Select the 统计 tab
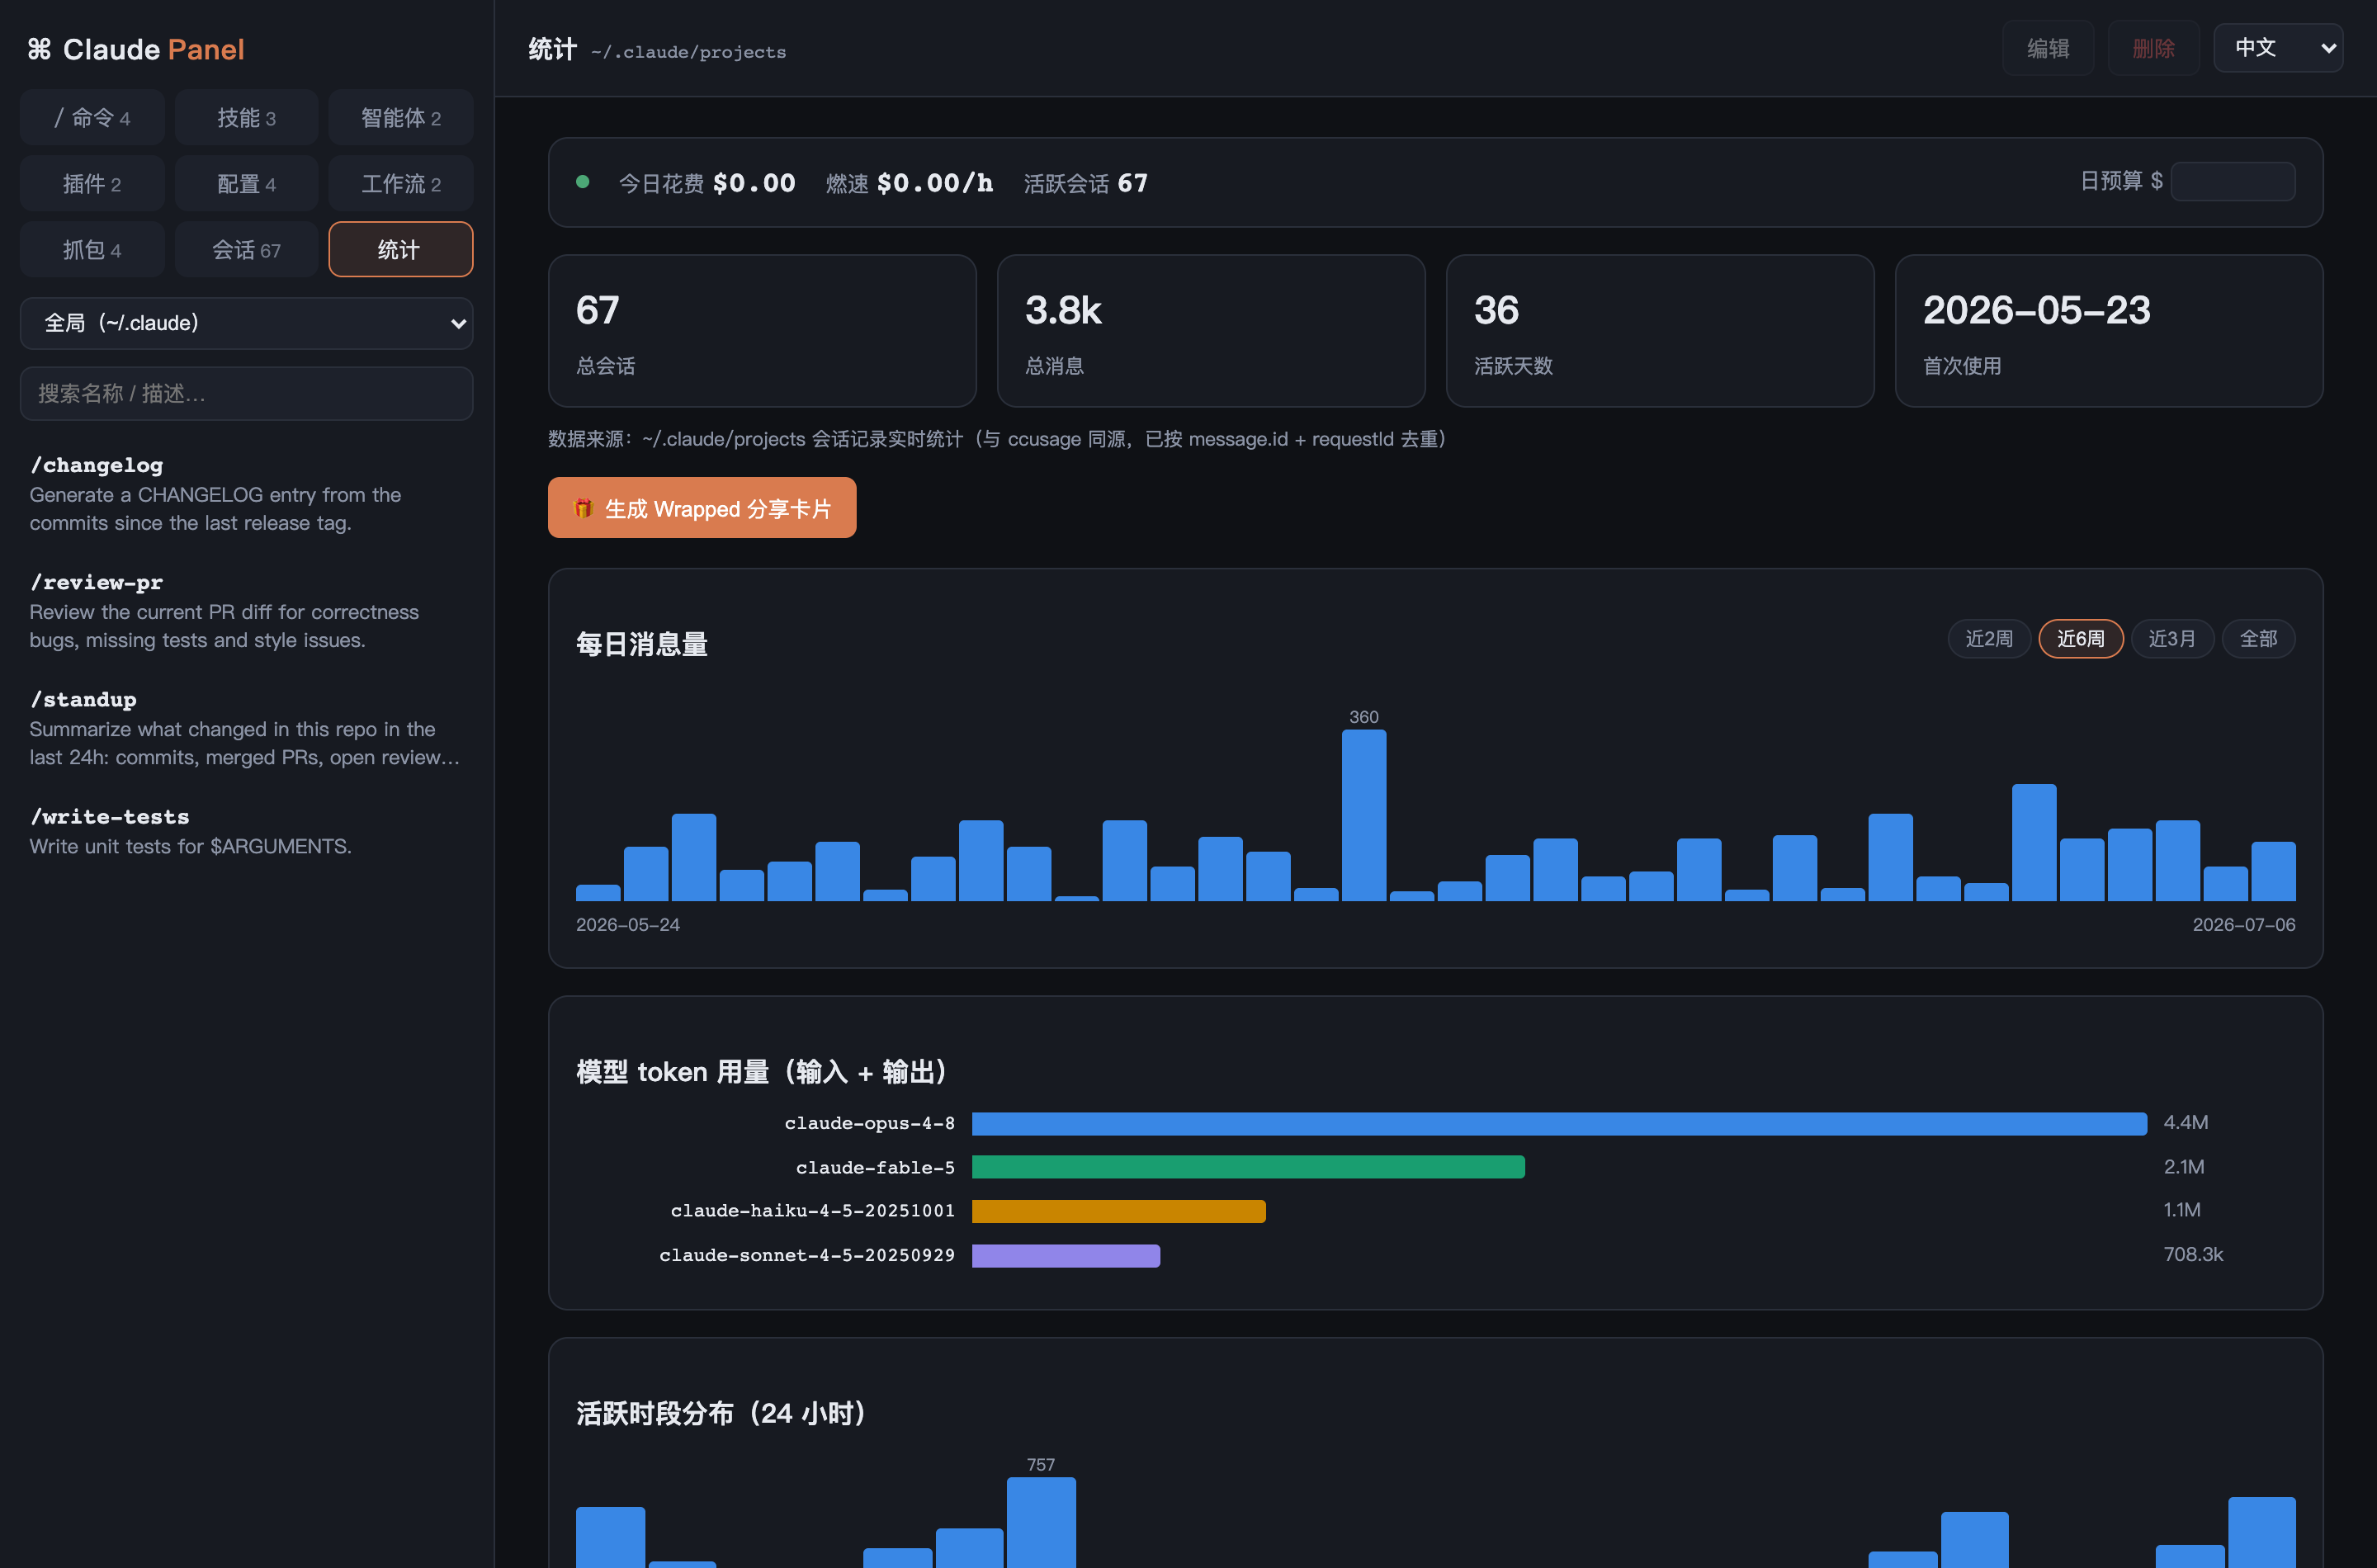Screen dimensions: 2377x1568 click(x=400, y=250)
